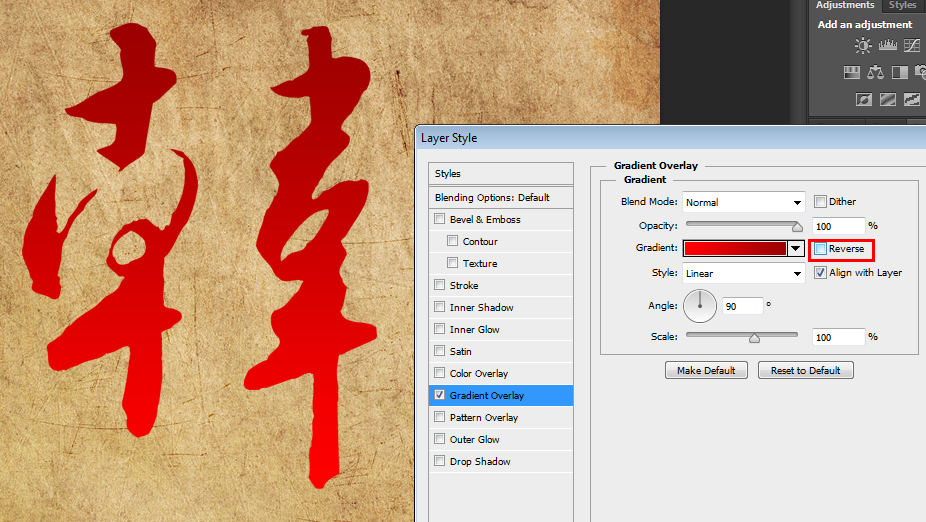This screenshot has width=926, height=522.
Task: Add a Curves adjustment layer
Action: click(912, 45)
